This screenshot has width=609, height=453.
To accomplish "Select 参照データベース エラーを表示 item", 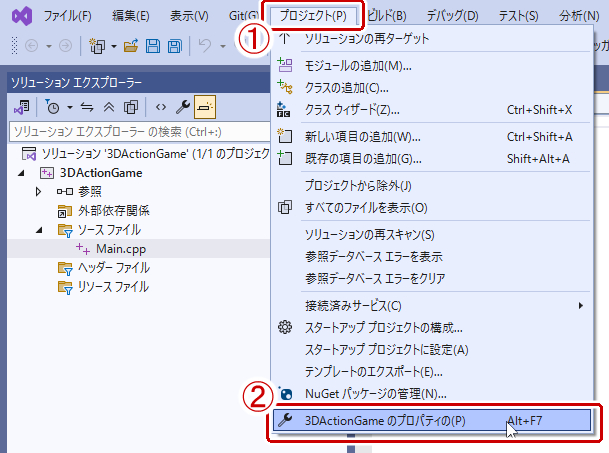I will 431,256.
